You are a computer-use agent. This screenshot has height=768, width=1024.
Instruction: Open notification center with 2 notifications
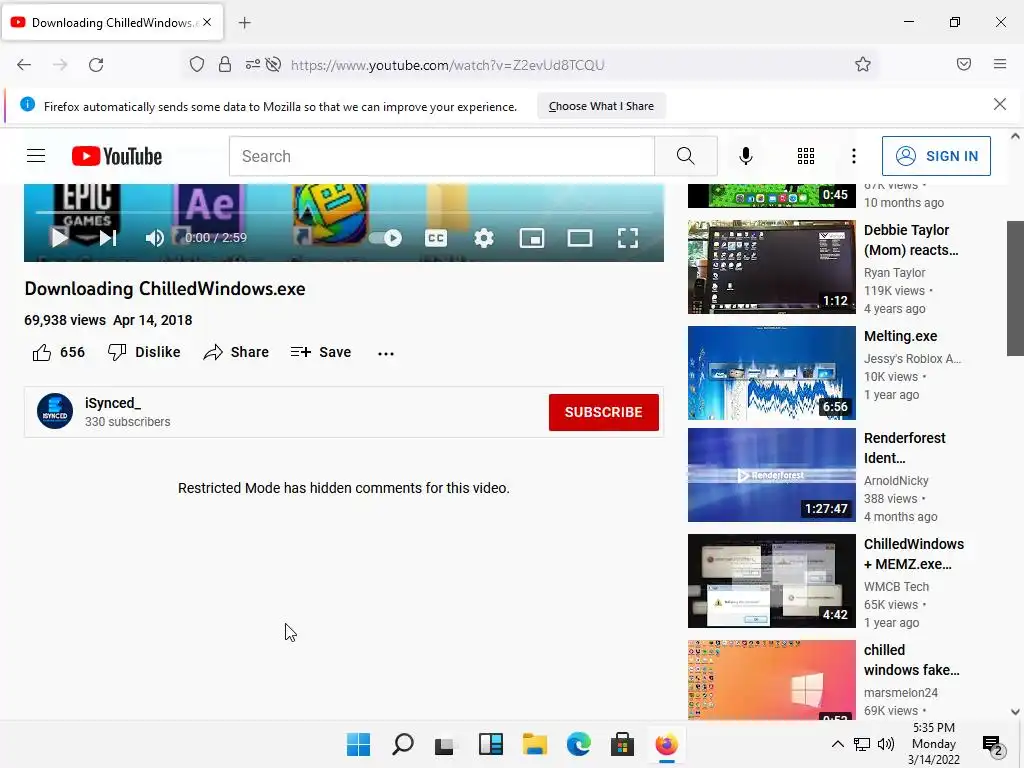click(x=992, y=744)
